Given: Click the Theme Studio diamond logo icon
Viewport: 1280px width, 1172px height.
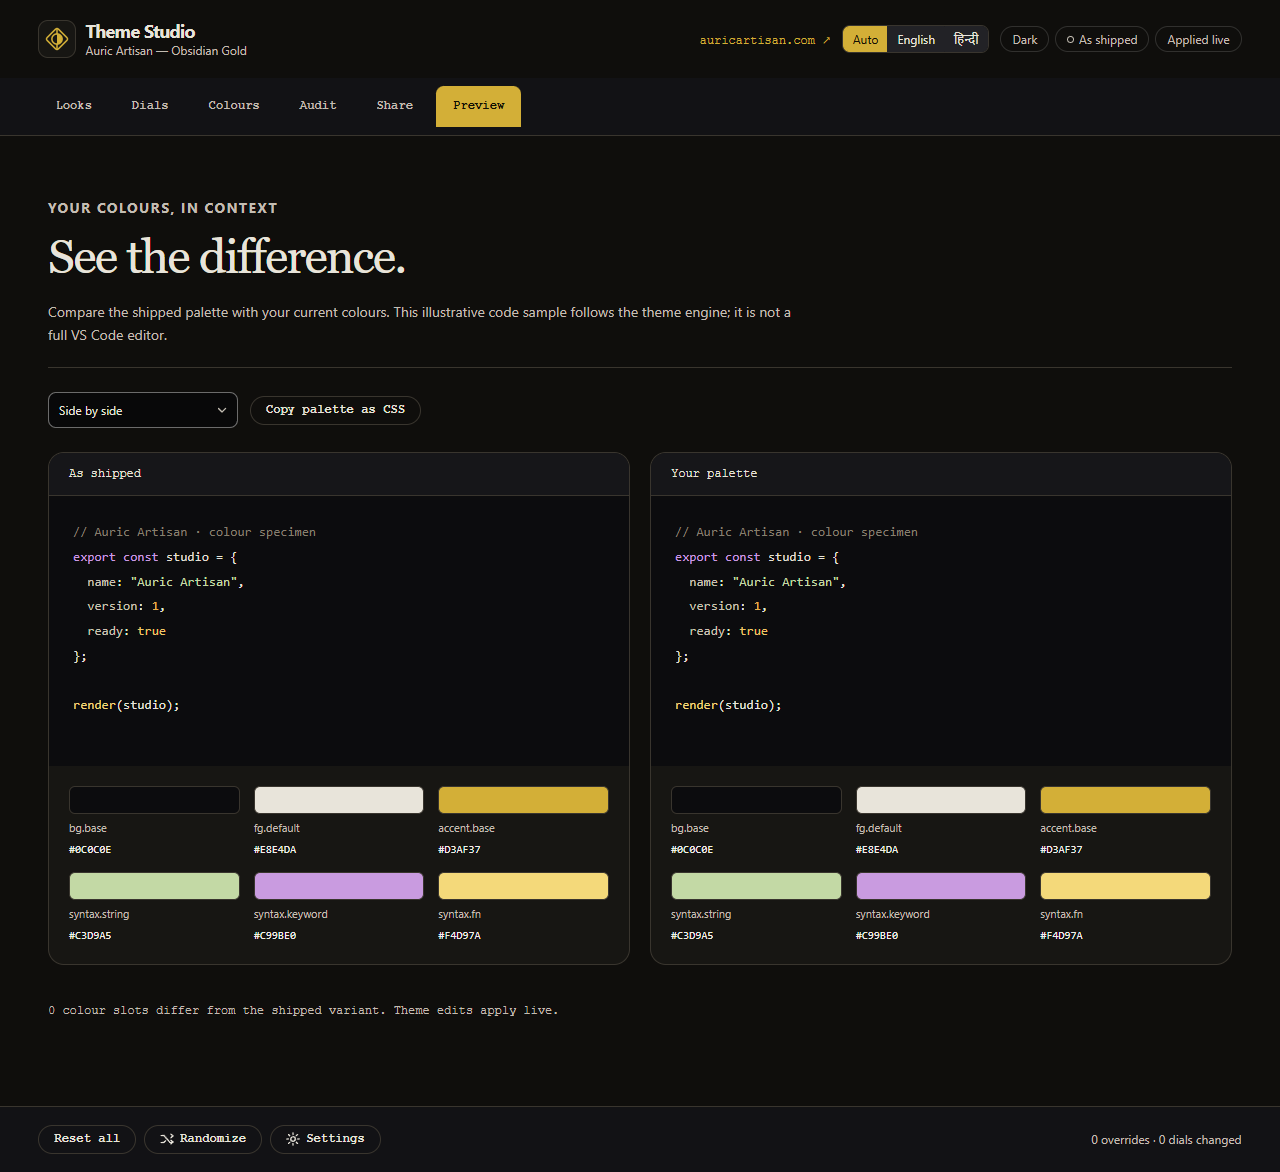Looking at the screenshot, I should click(57, 39).
